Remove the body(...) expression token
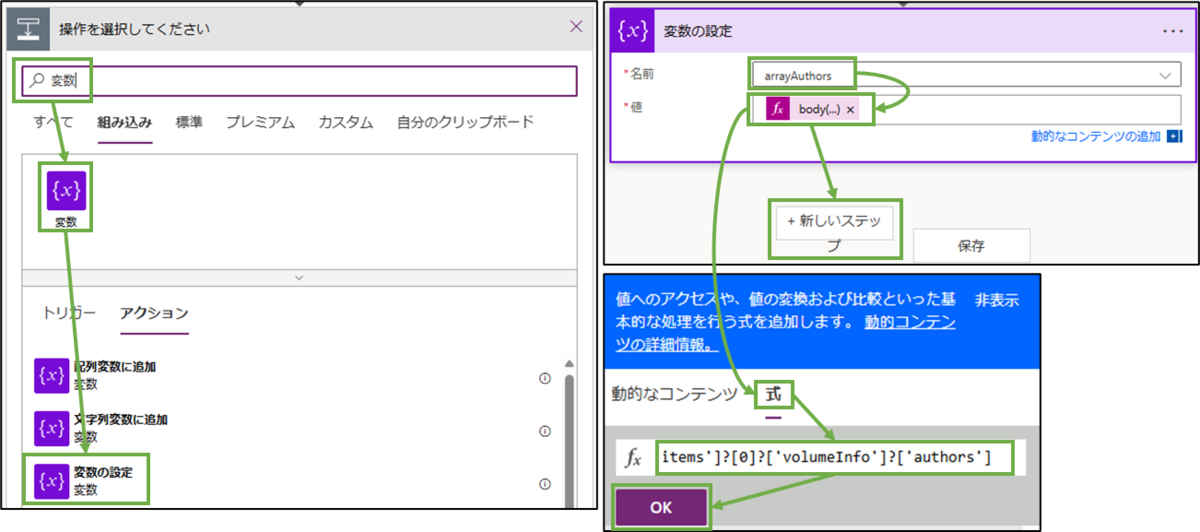This screenshot has width=1200, height=532. [850, 110]
